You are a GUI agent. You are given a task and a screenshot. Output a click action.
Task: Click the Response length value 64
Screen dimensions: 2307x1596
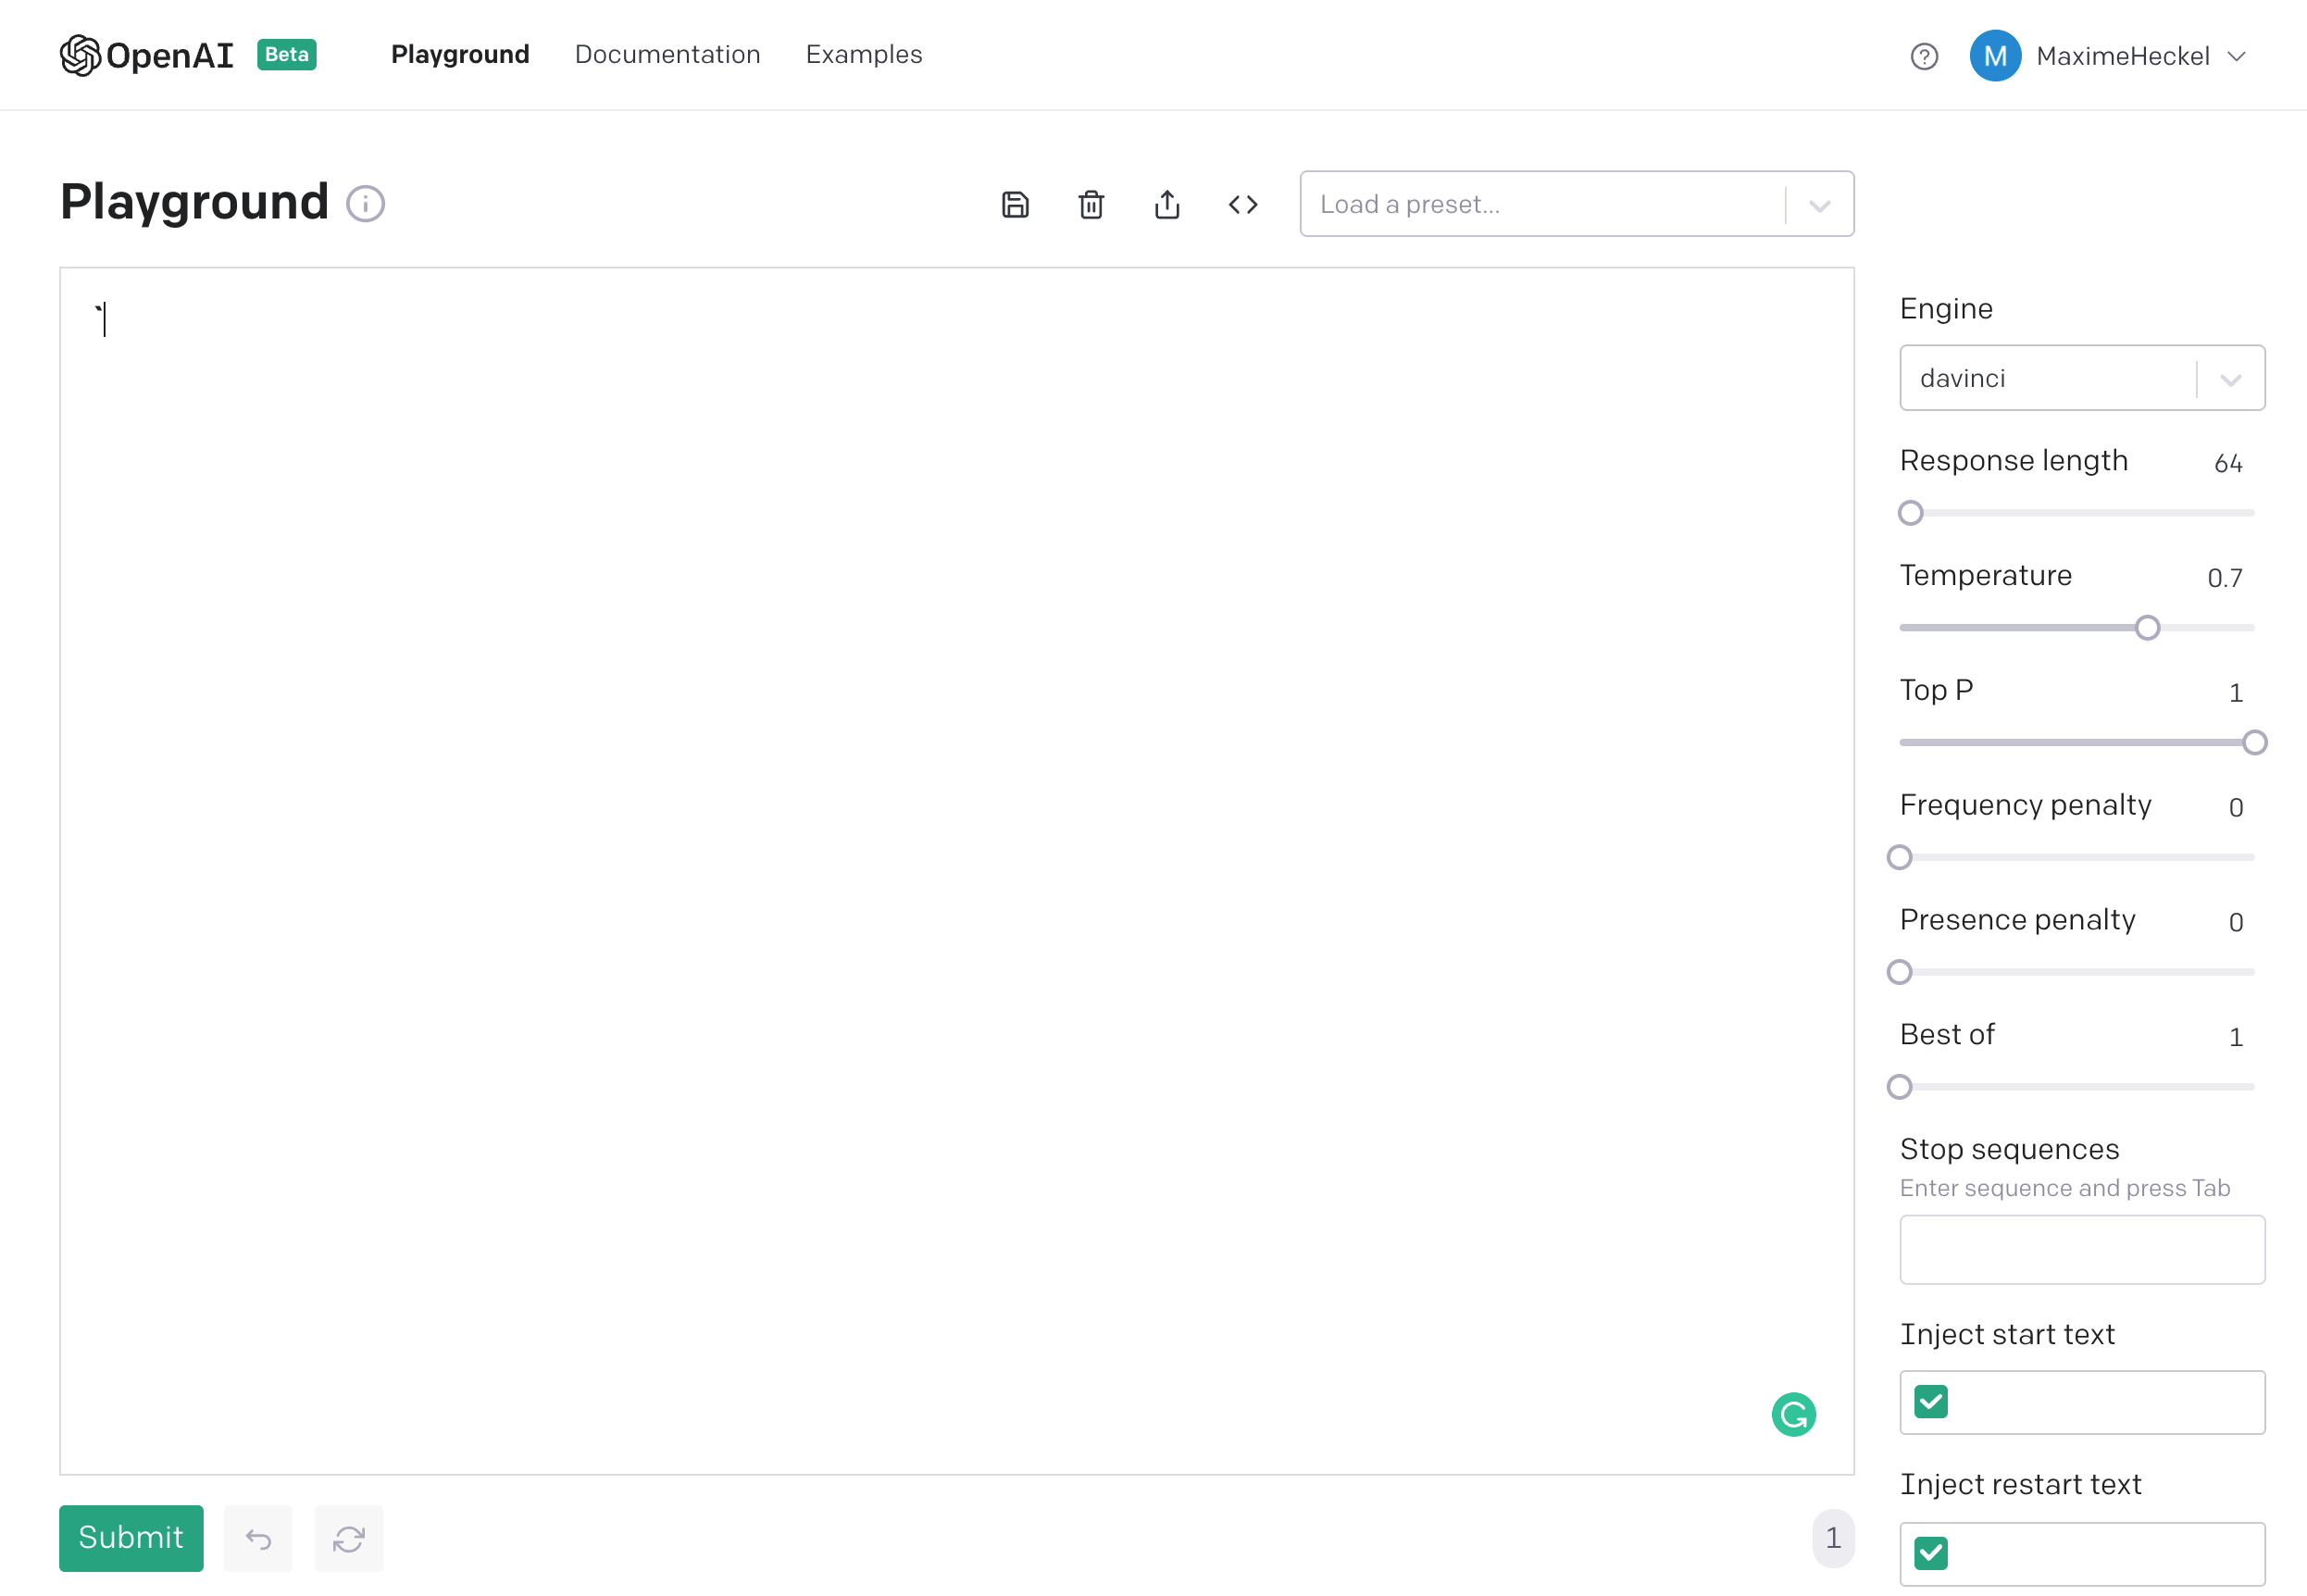[2228, 463]
